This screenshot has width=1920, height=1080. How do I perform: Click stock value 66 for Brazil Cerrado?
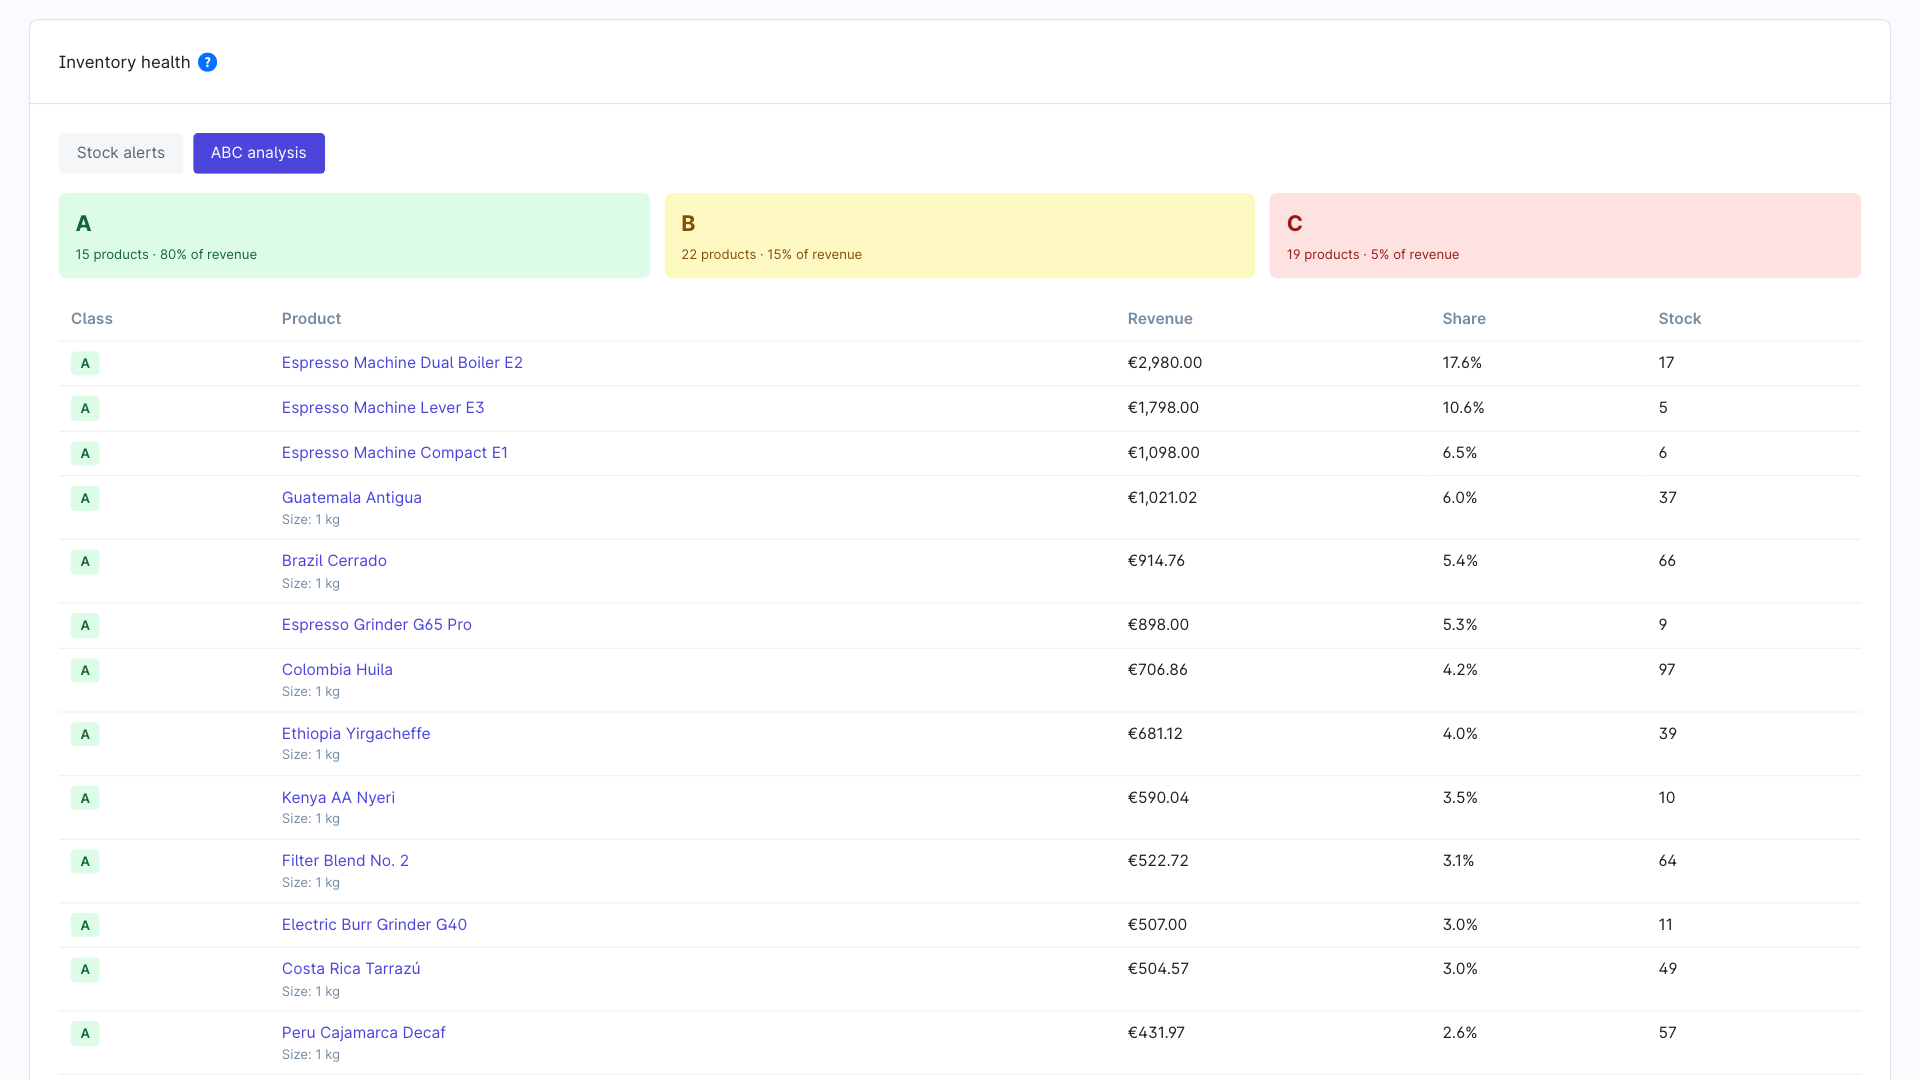[1667, 561]
